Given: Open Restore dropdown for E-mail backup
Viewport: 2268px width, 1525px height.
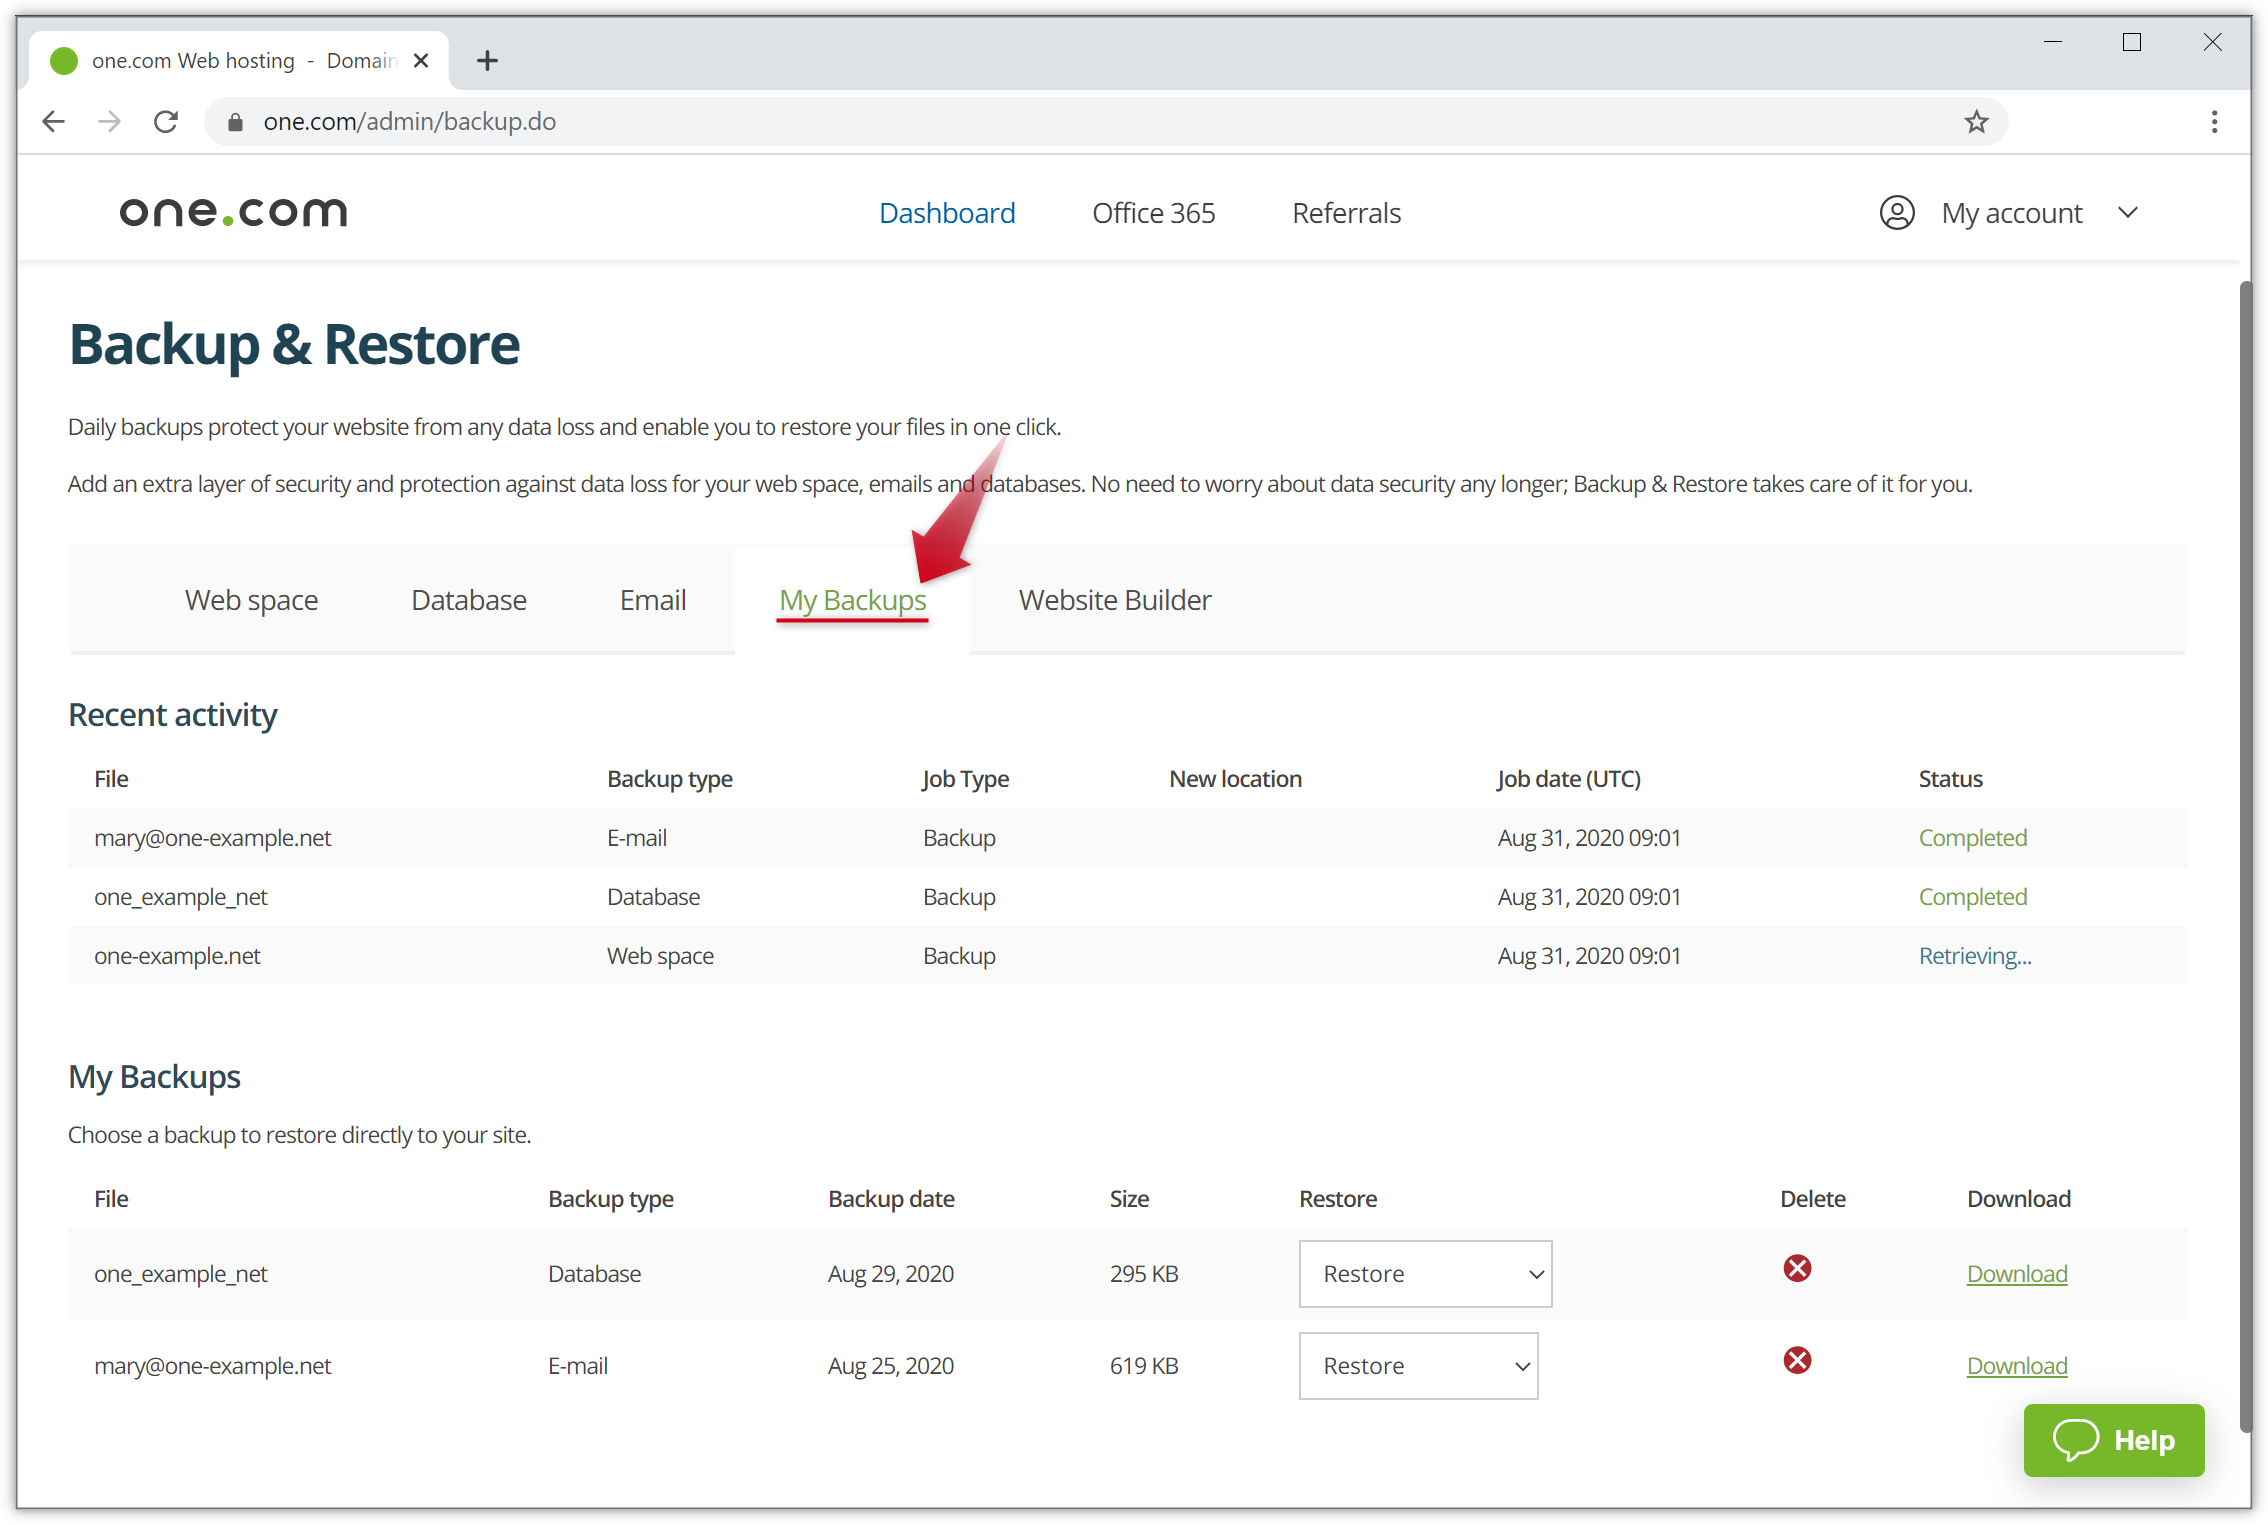Looking at the screenshot, I should pyautogui.click(x=1418, y=1366).
